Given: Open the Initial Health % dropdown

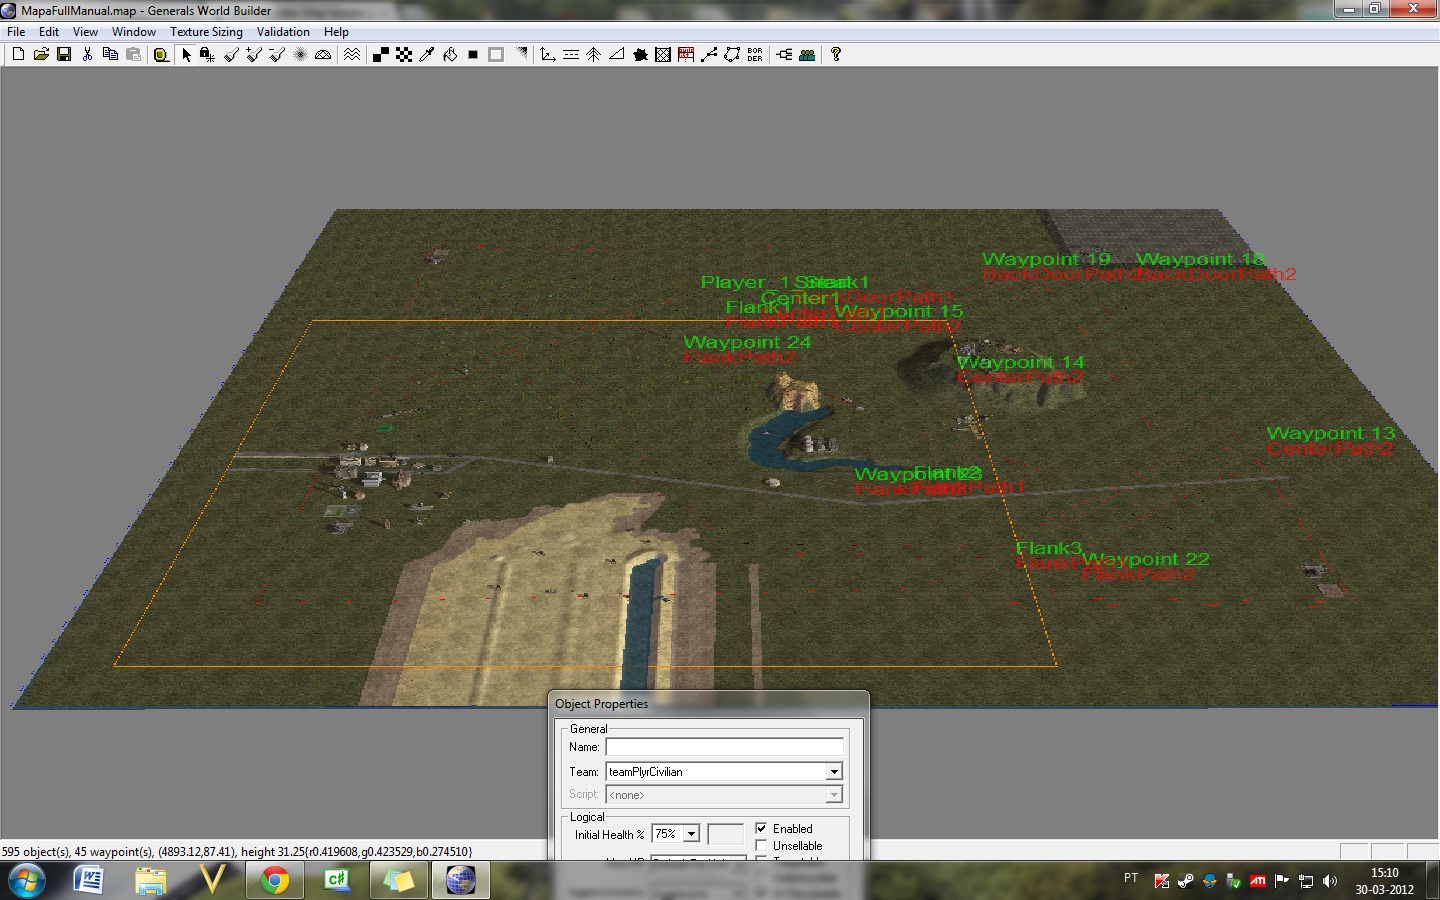Looking at the screenshot, I should tap(691, 834).
